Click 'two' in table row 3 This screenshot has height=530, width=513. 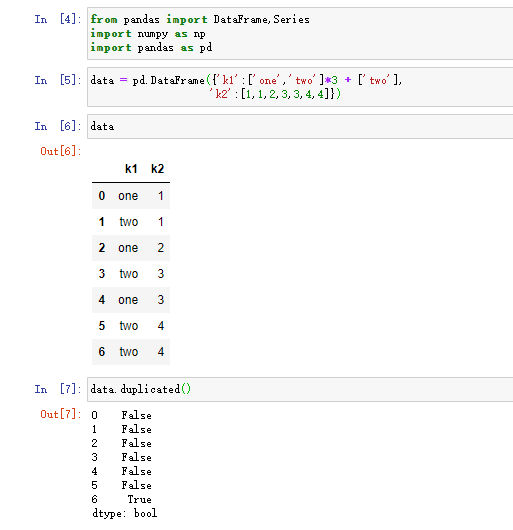[129, 274]
